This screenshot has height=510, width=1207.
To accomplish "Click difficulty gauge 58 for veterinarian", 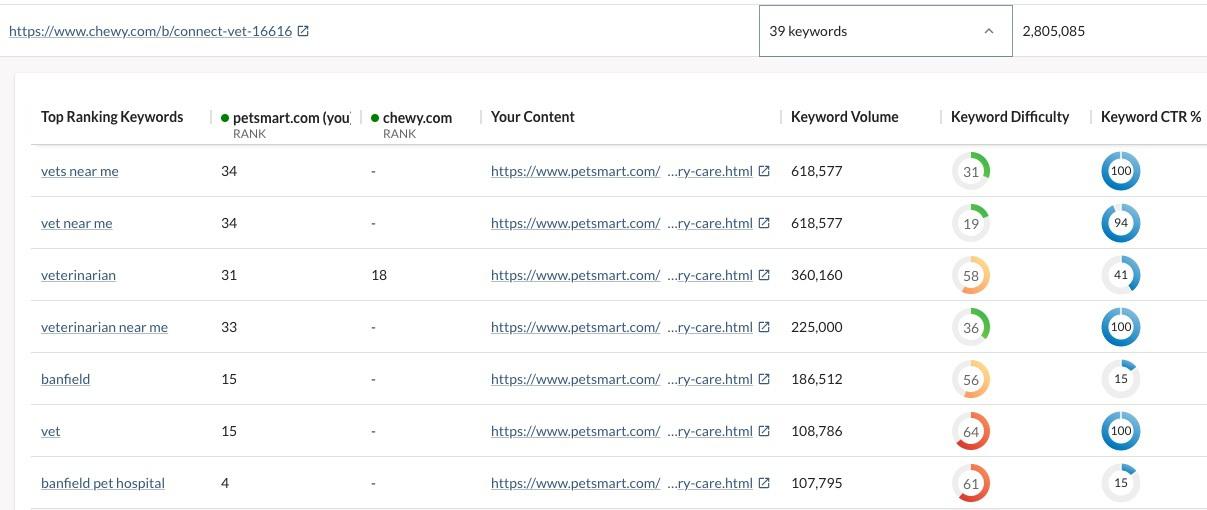I will [970, 275].
